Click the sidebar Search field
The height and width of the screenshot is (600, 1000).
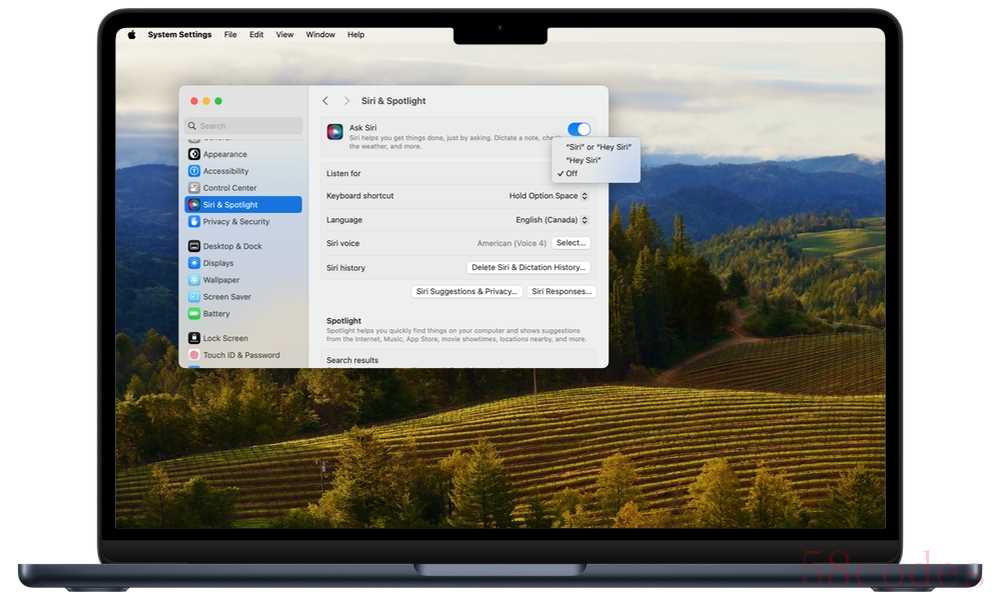point(244,126)
